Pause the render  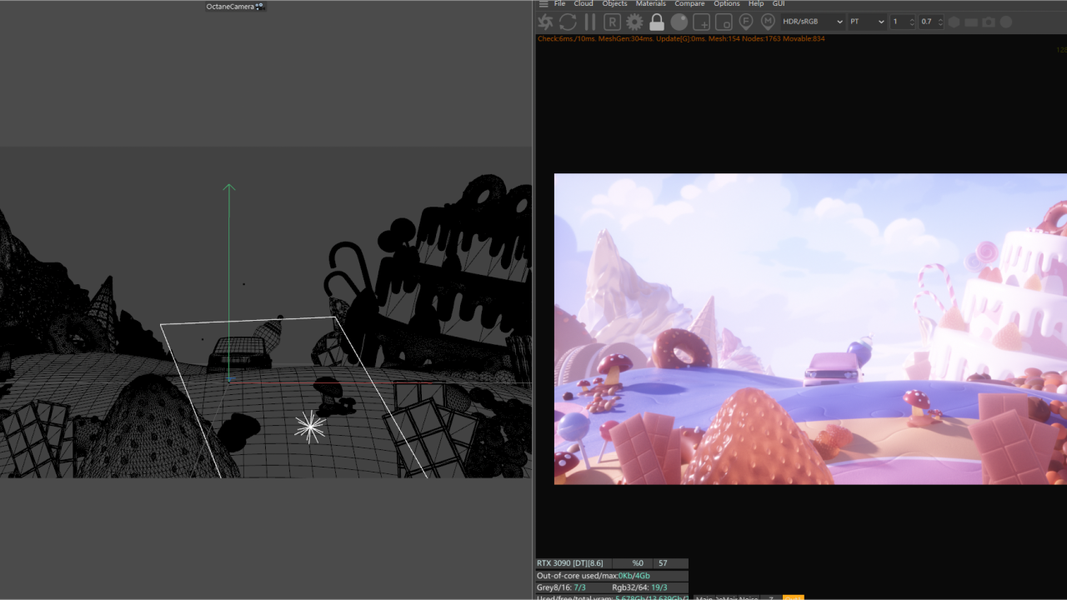coord(590,22)
